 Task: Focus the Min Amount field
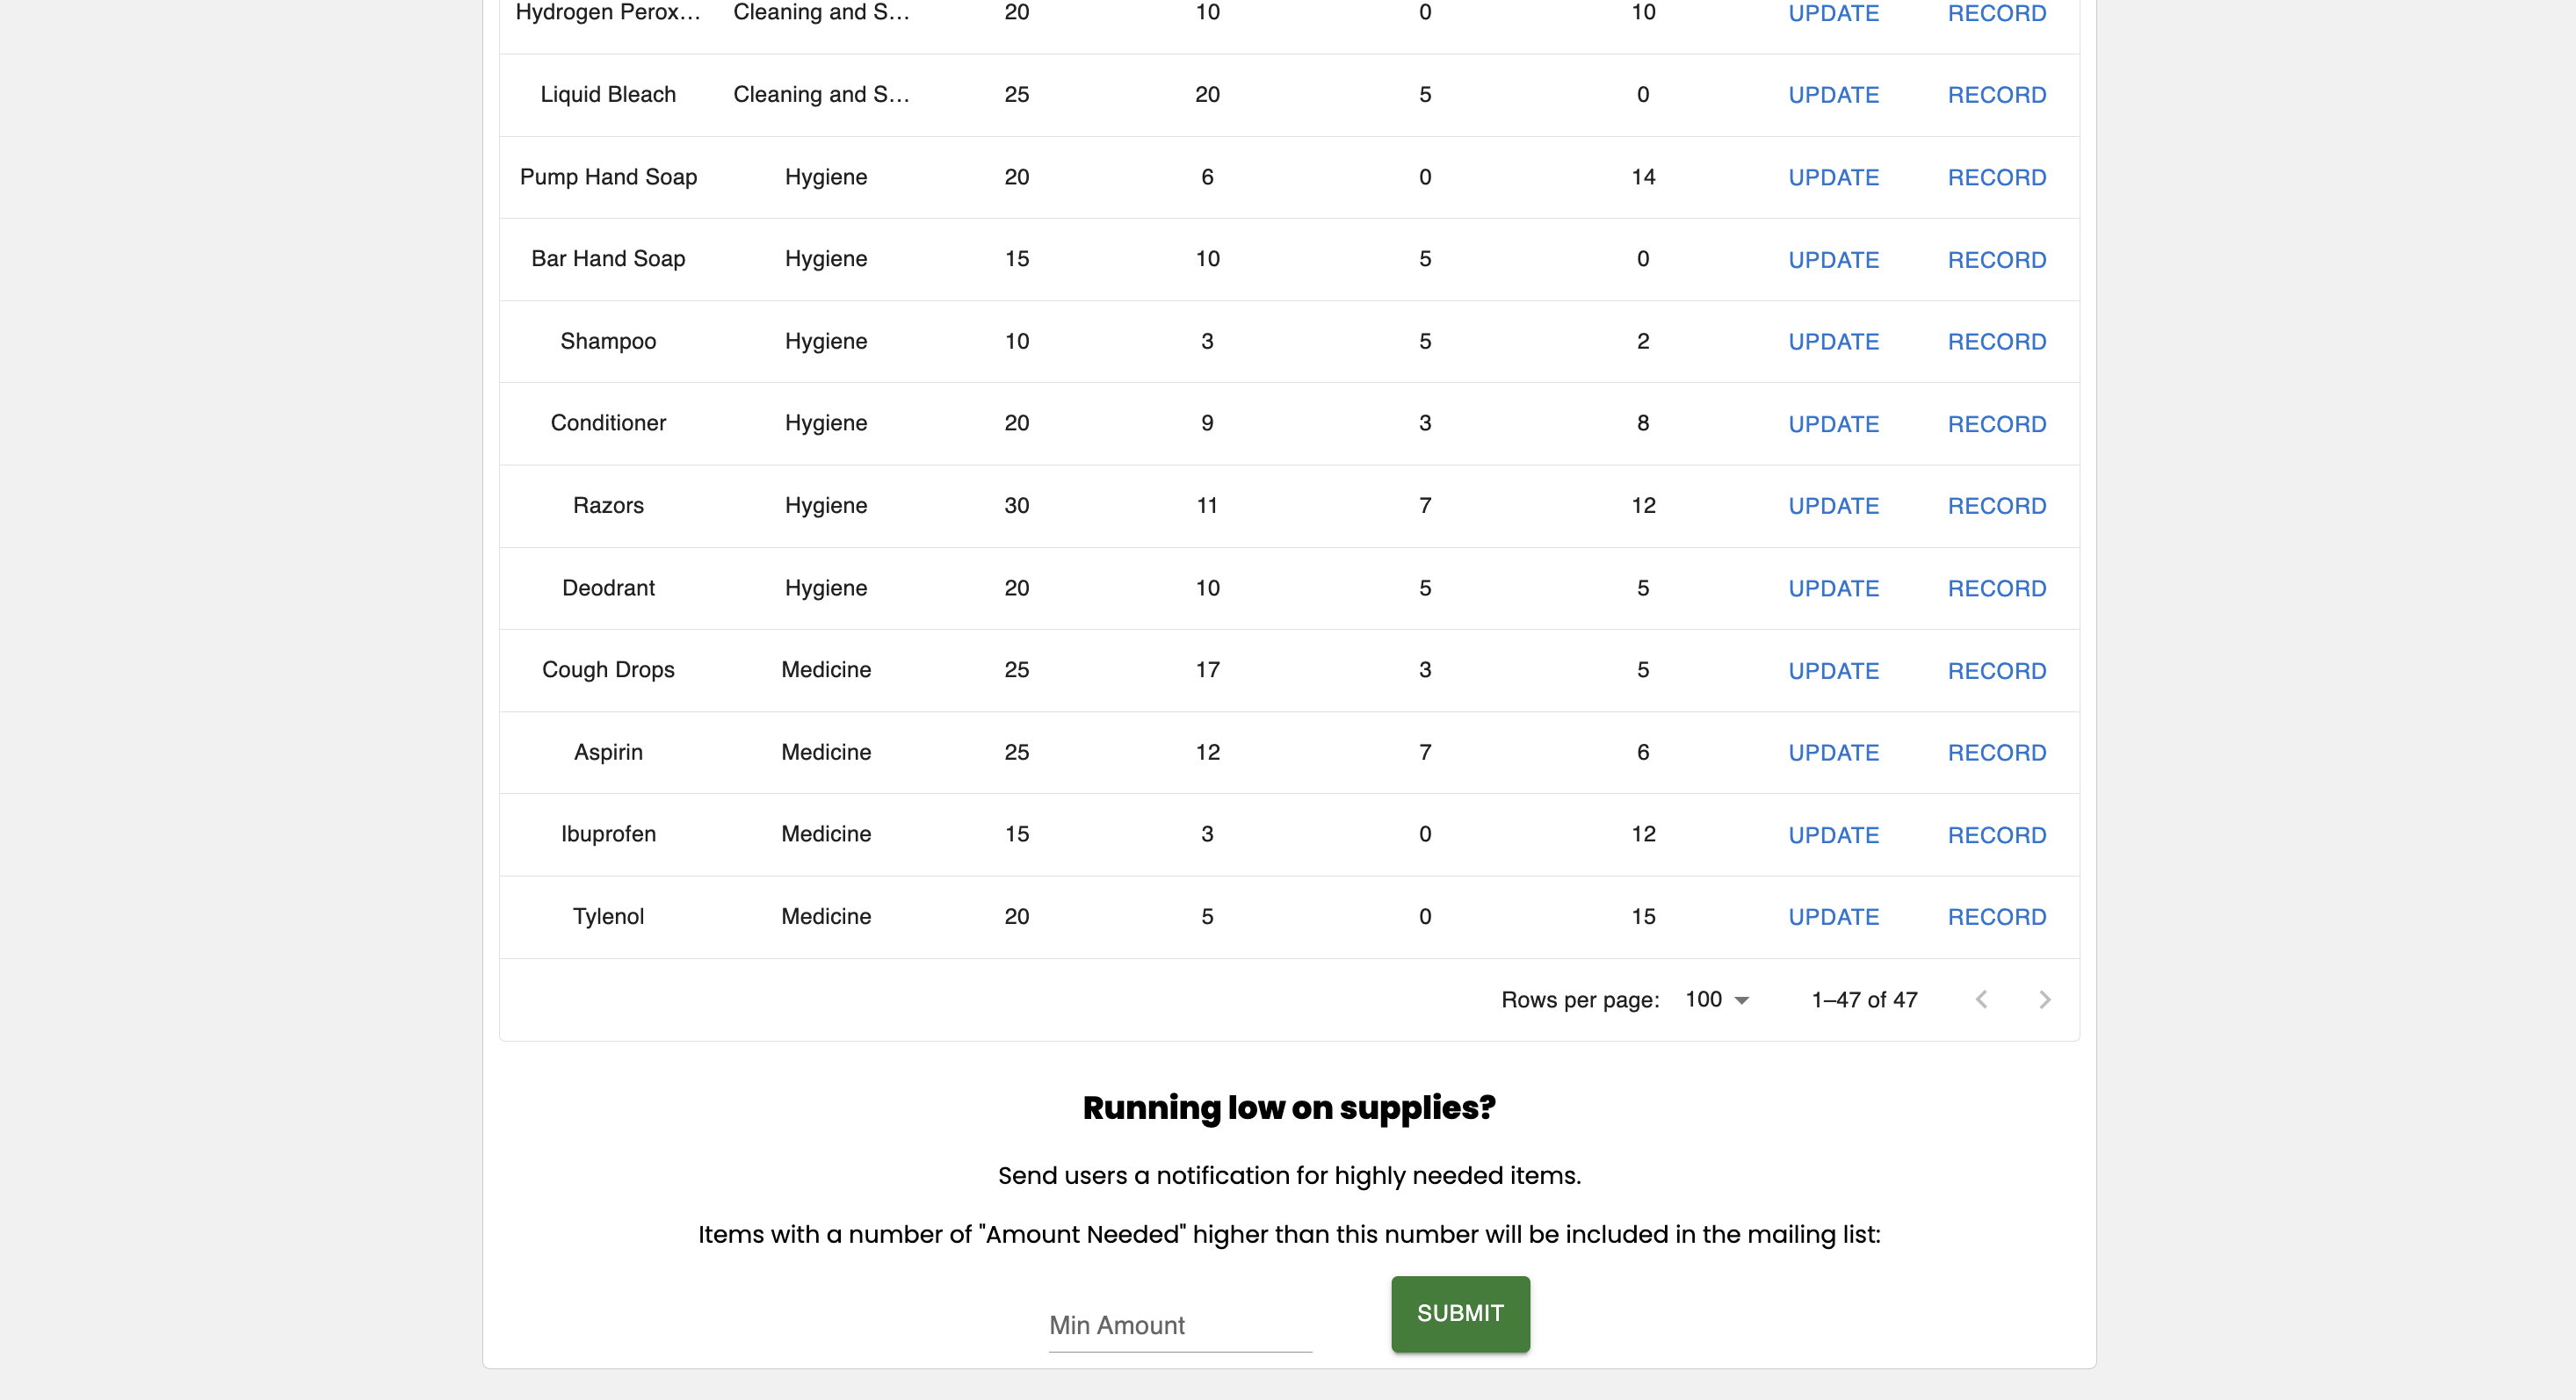(1179, 1326)
